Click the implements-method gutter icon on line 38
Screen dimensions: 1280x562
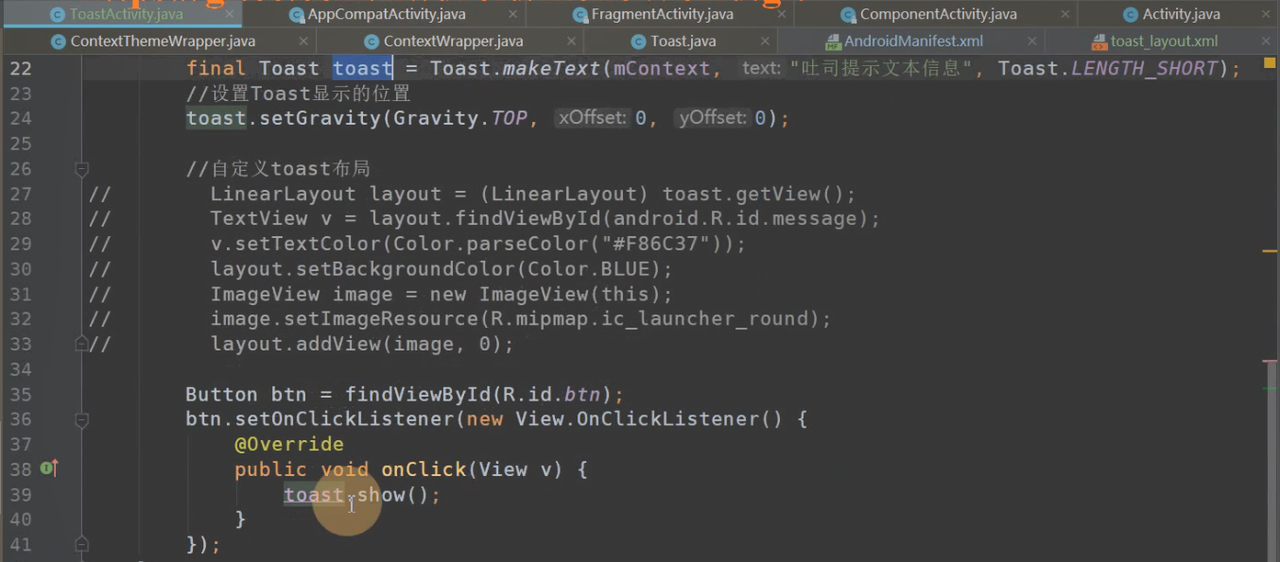click(48, 468)
